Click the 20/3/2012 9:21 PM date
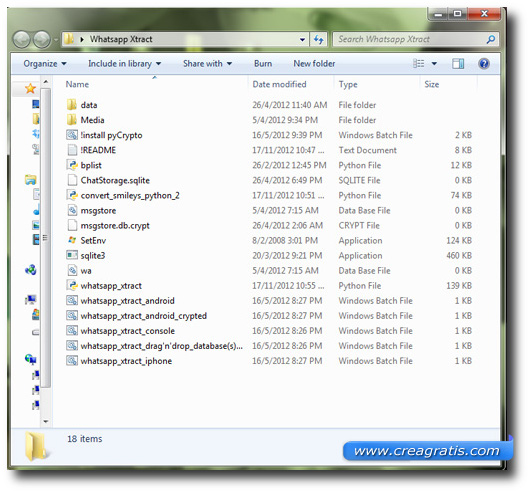The width and height of the screenshot is (530, 493). tap(287, 255)
